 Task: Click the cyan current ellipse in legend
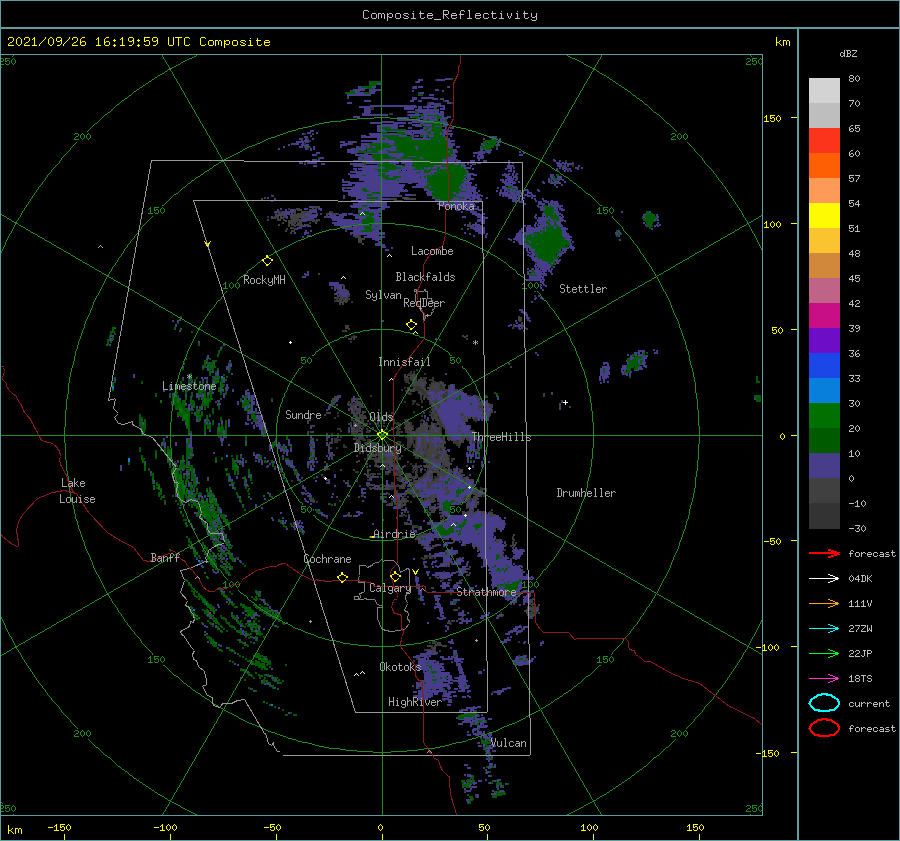[824, 703]
